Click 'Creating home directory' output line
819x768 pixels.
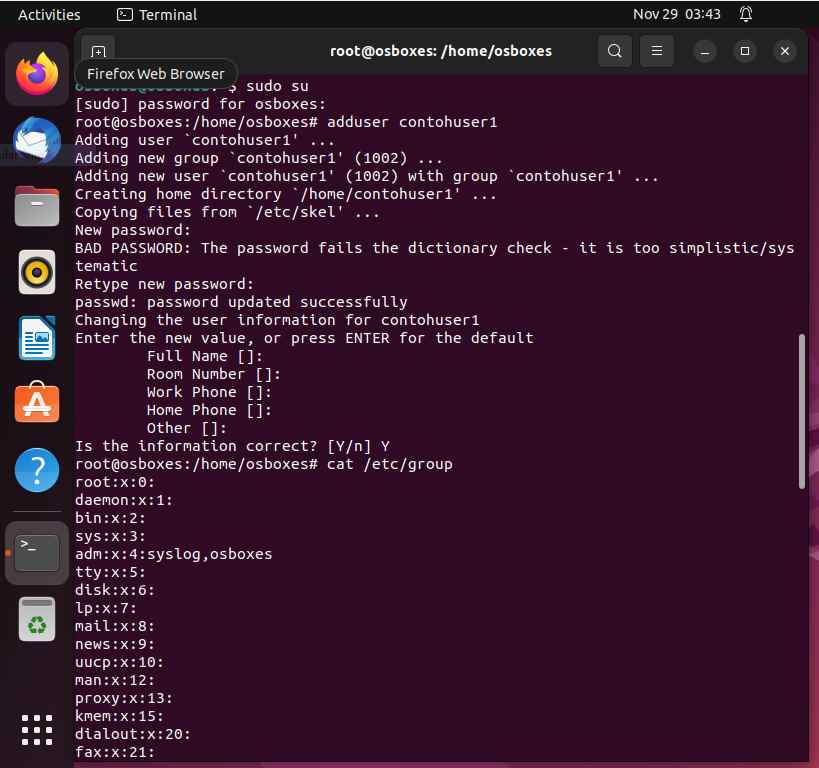[286, 194]
